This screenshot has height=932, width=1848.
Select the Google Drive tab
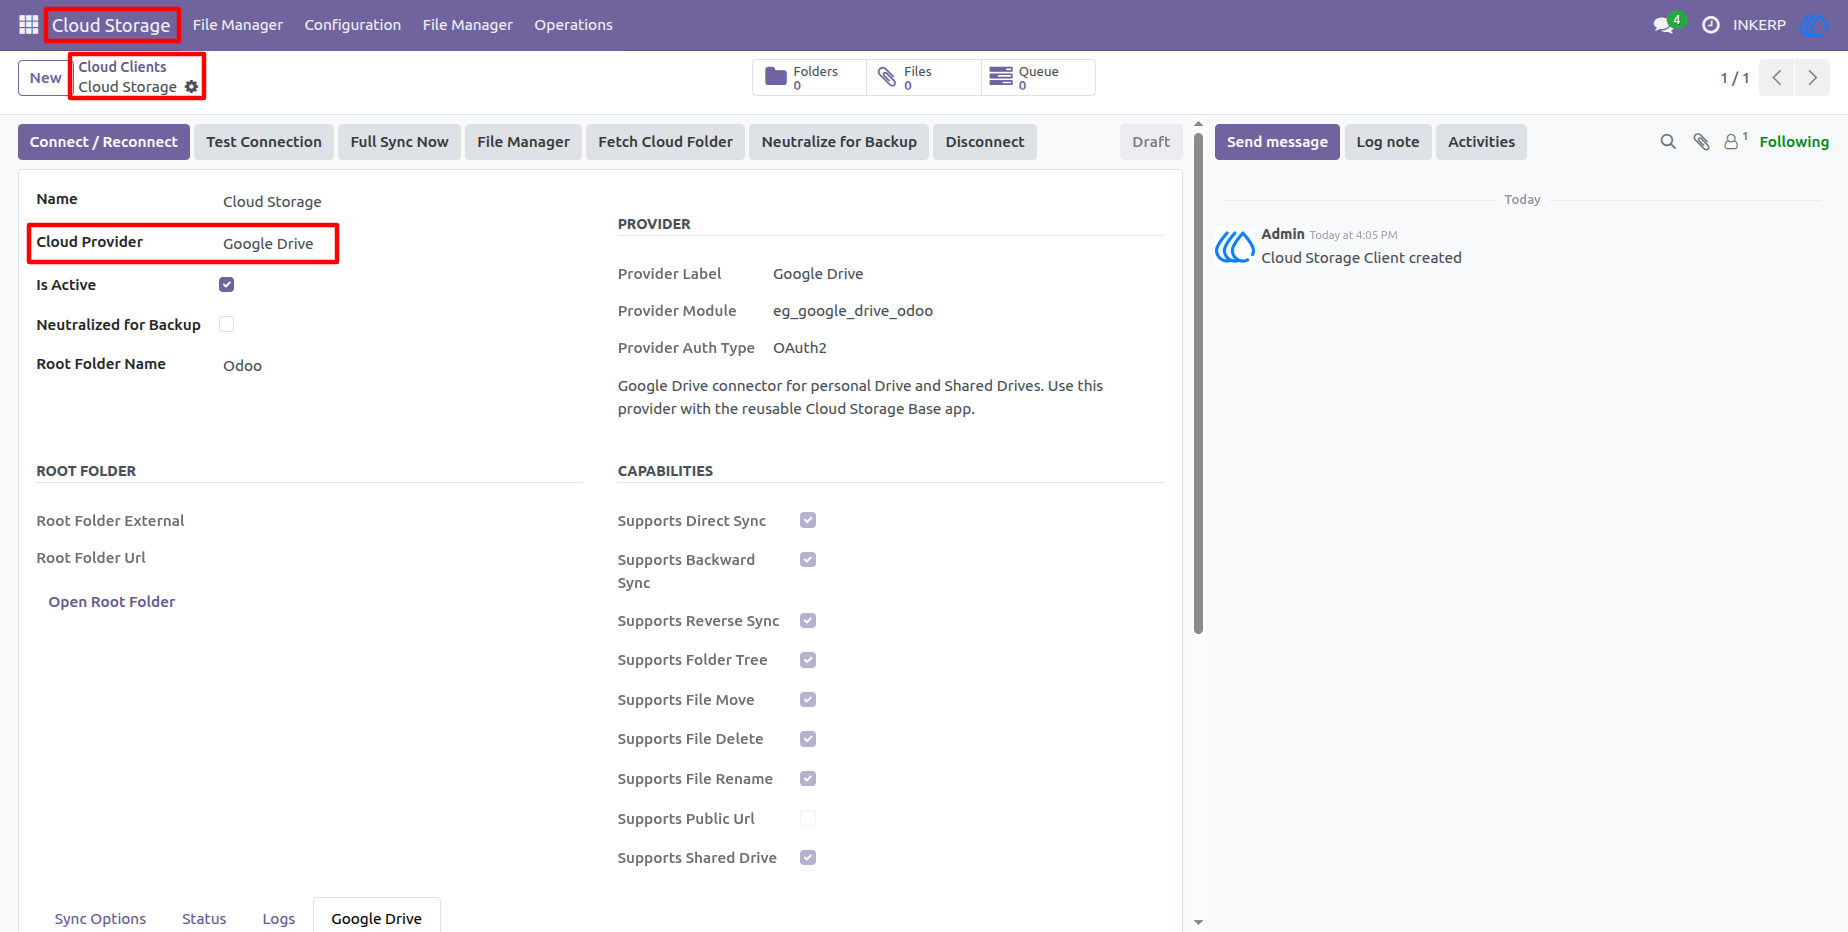pos(377,918)
